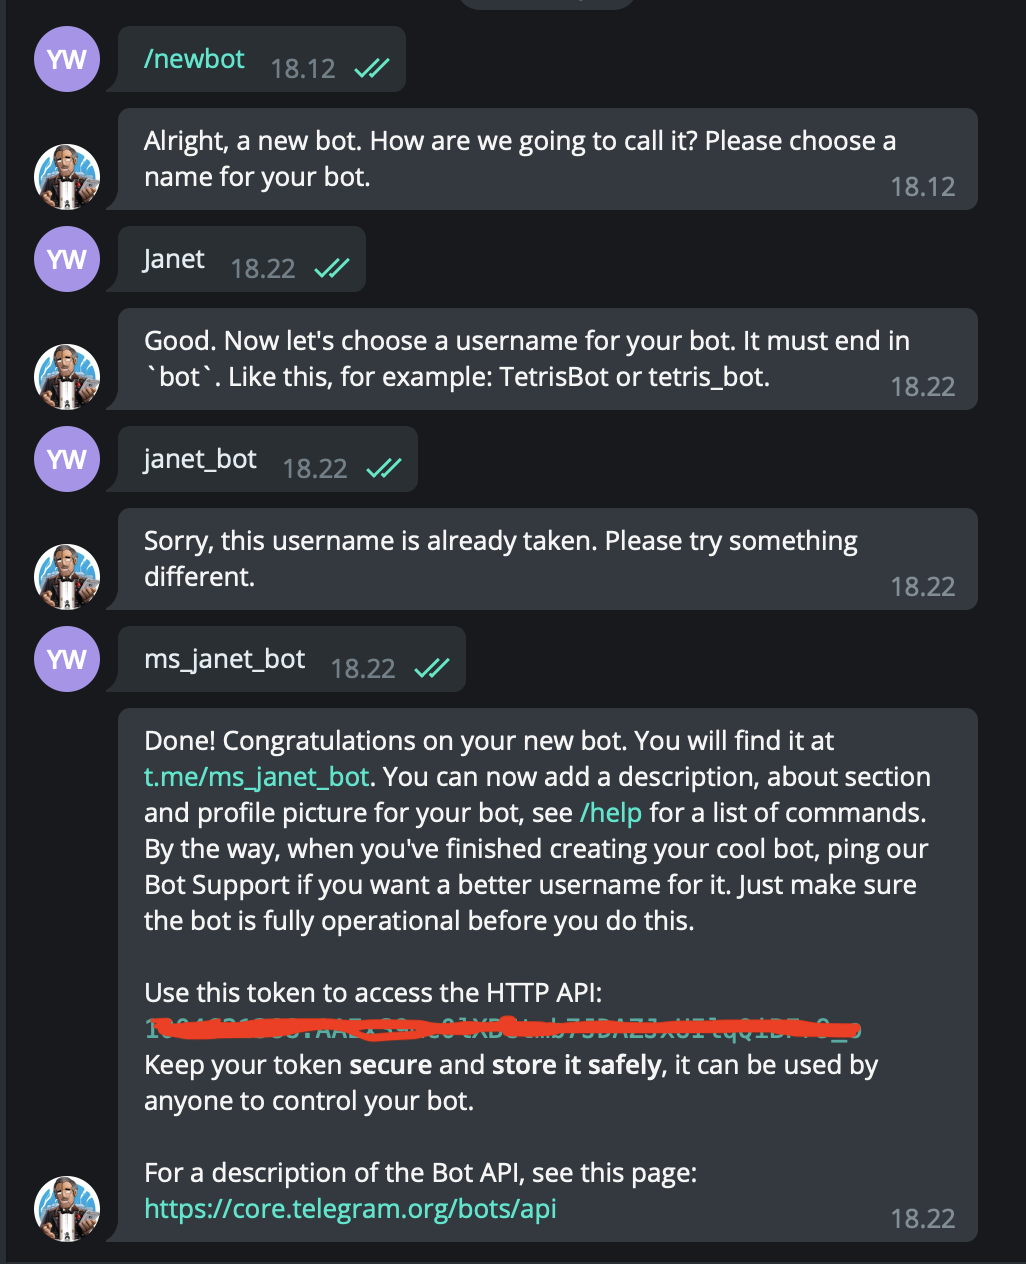Click the redacted bot token text
The image size is (1026, 1264).
pyautogui.click(x=503, y=1028)
